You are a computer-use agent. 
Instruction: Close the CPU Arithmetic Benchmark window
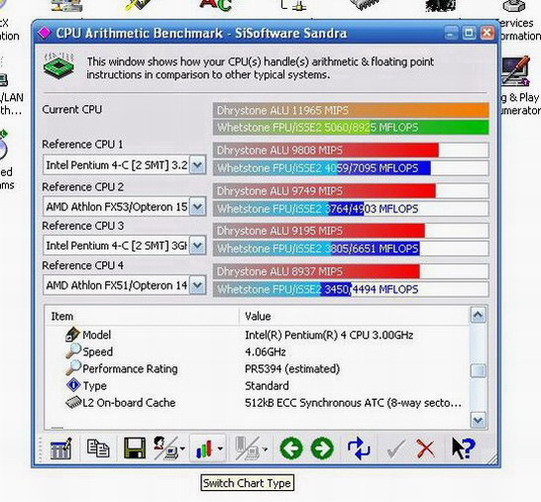[x=487, y=33]
